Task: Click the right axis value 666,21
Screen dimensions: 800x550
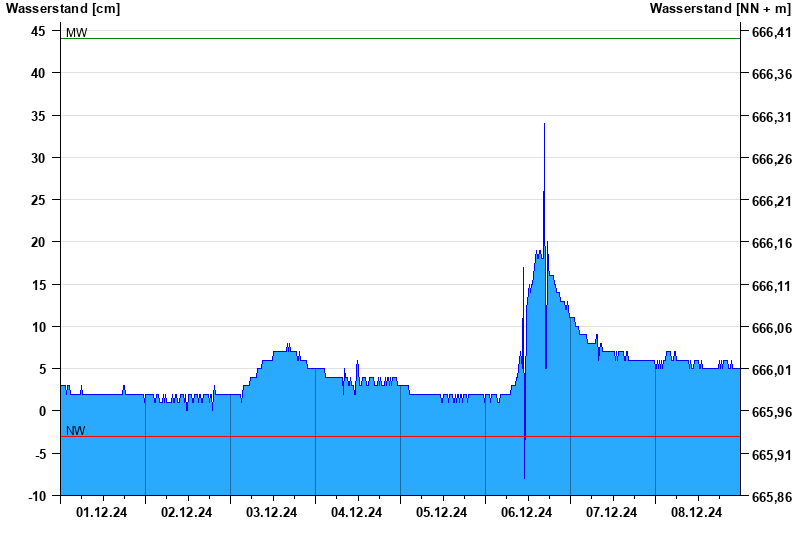Action: tap(772, 201)
